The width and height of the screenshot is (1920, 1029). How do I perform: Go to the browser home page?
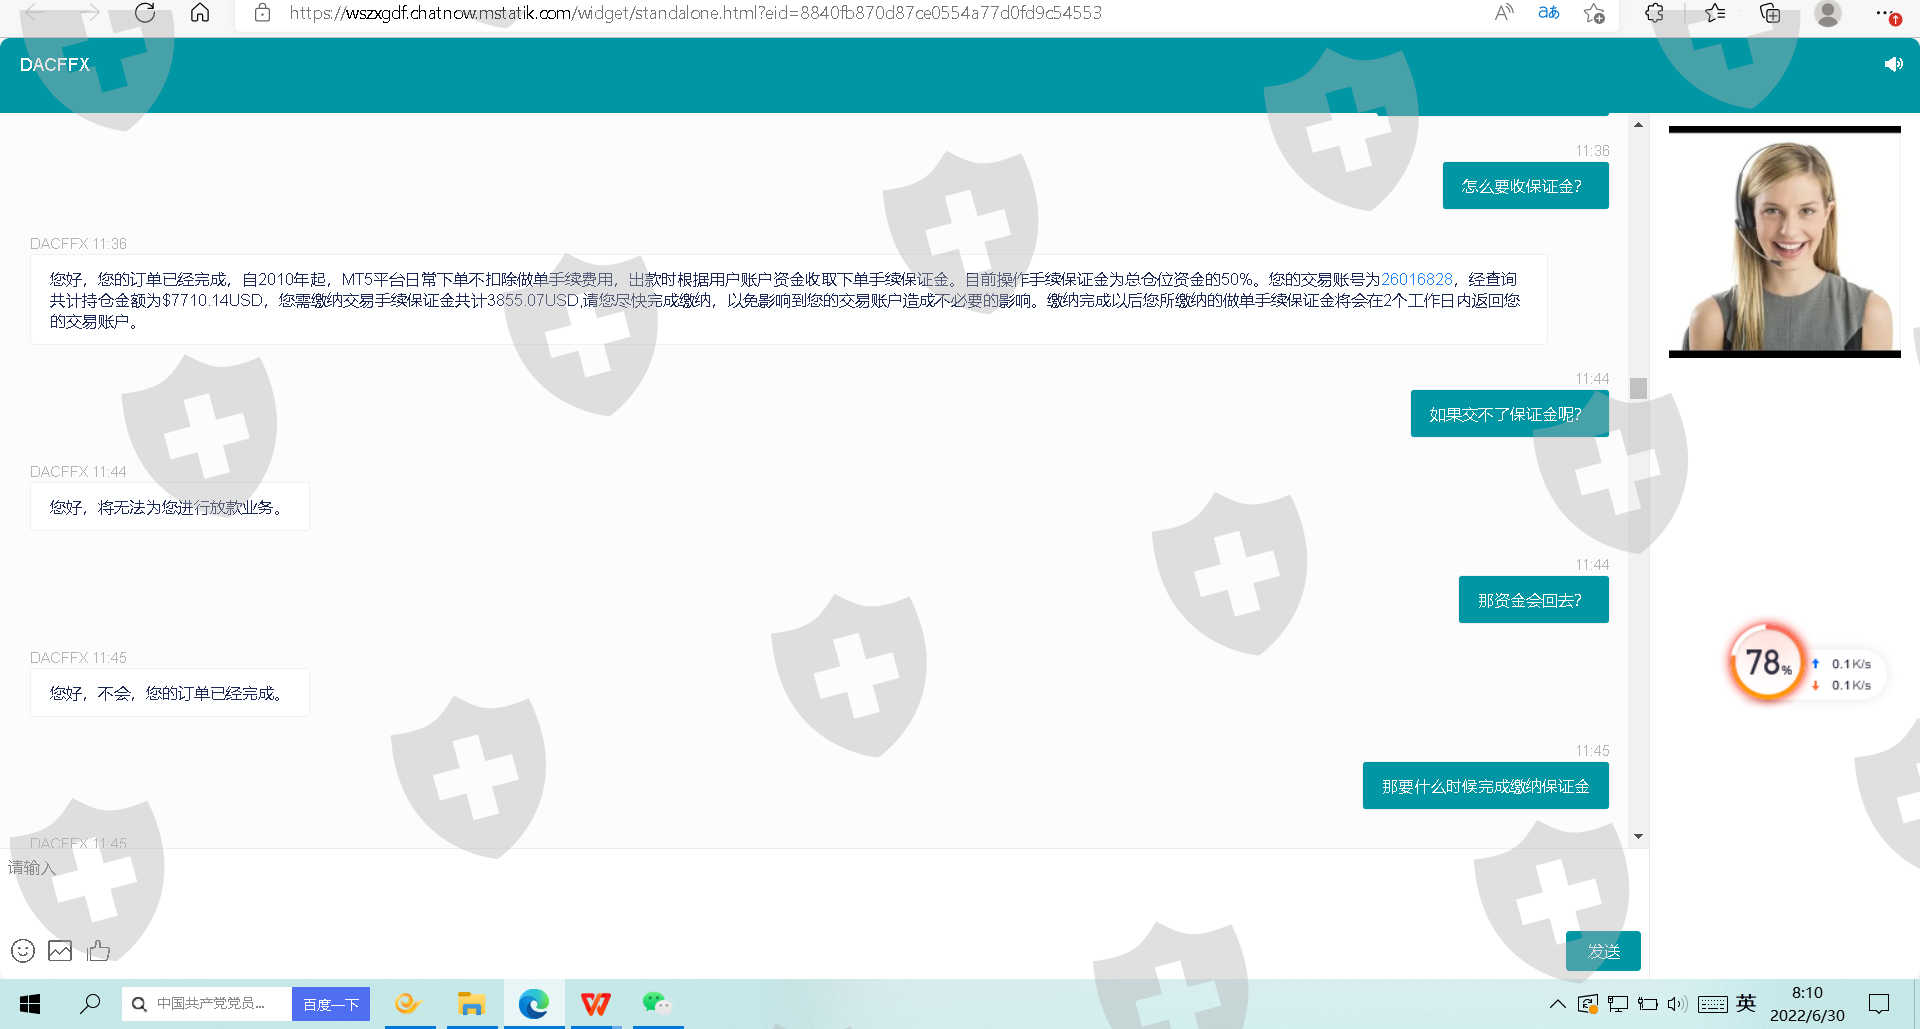(x=200, y=13)
